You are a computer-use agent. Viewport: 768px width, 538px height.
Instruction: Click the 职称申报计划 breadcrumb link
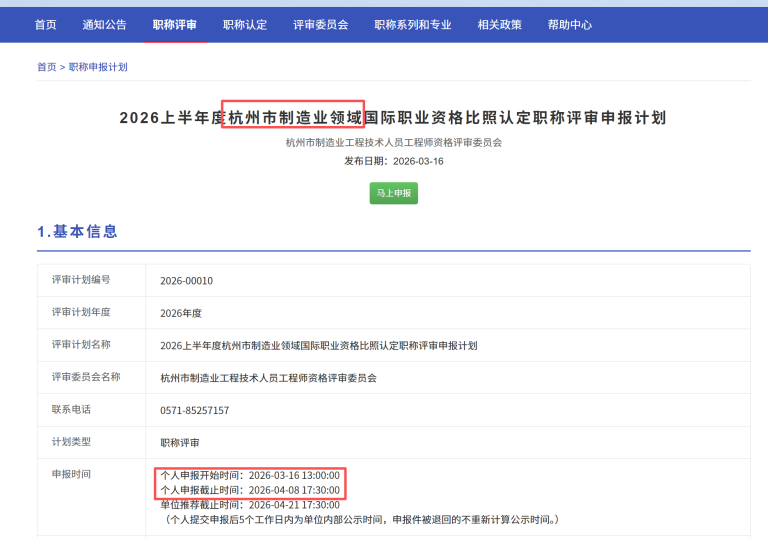(98, 67)
